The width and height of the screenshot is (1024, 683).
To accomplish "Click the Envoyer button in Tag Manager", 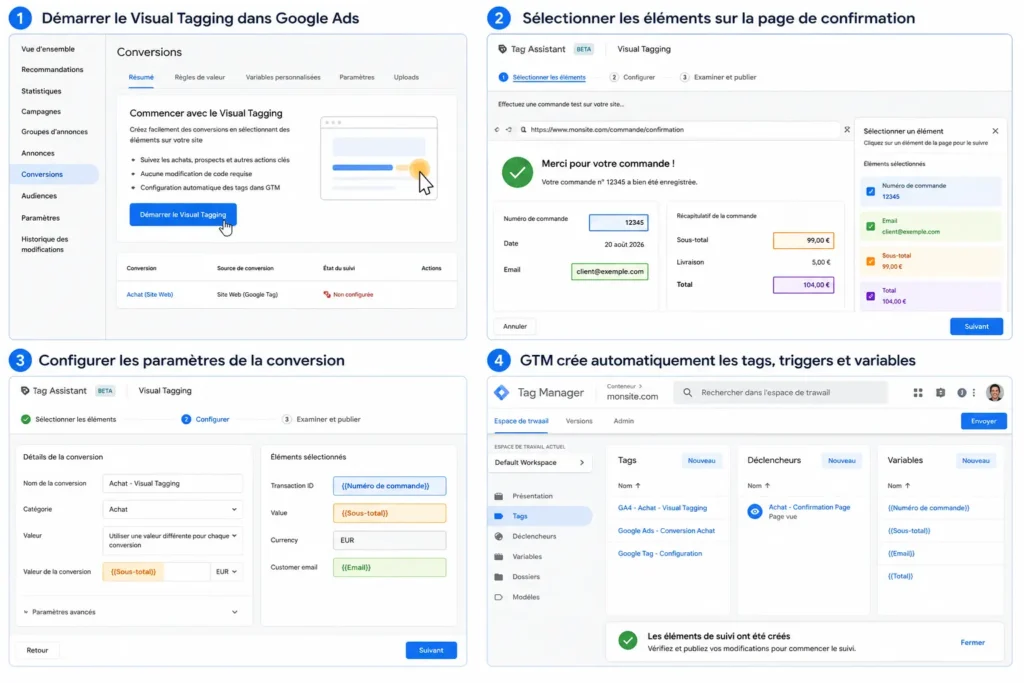I will coord(984,421).
